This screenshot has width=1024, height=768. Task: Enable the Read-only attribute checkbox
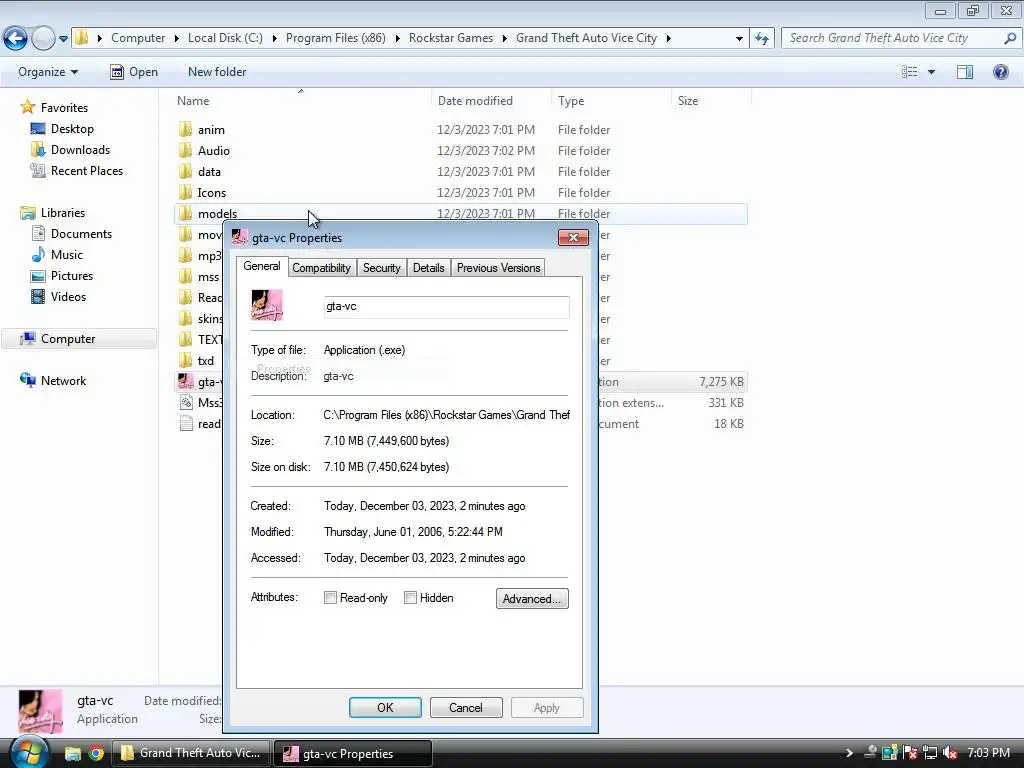click(330, 598)
